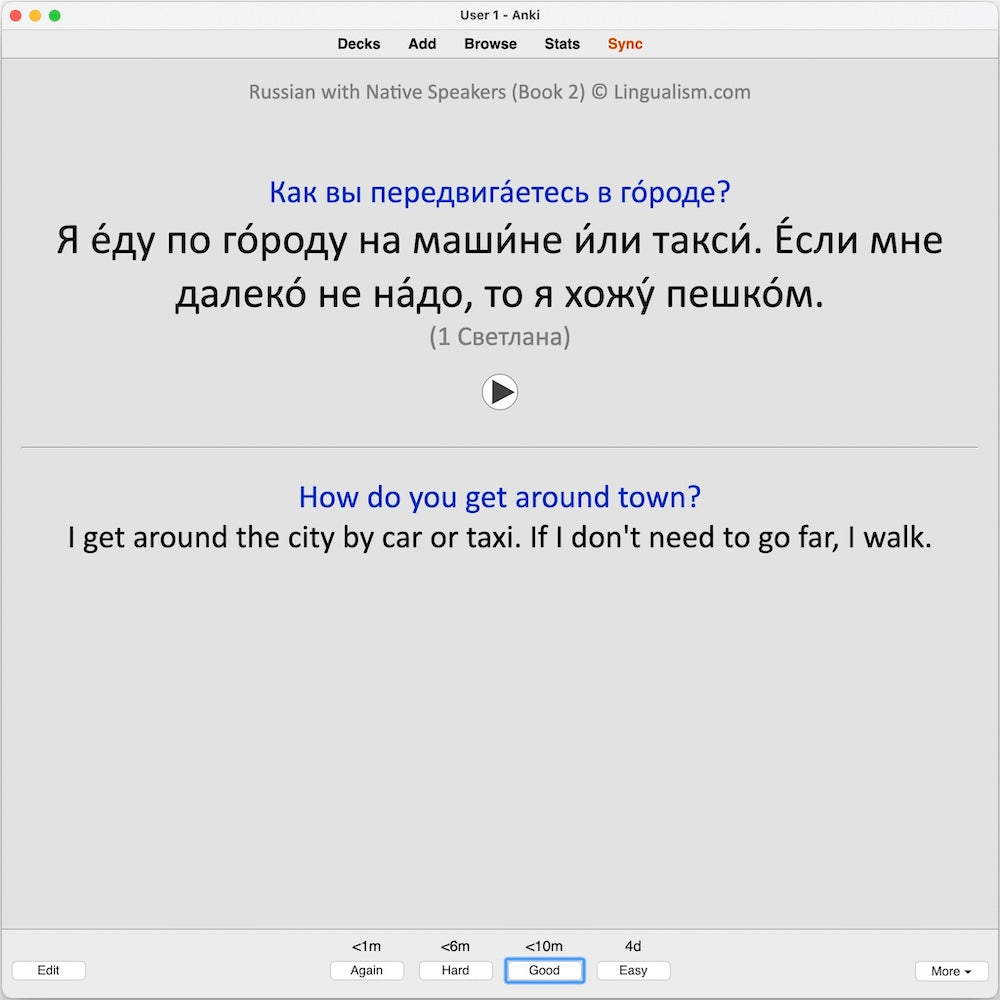The image size is (1000, 1000).
Task: Rate the card as Again
Action: (x=367, y=970)
